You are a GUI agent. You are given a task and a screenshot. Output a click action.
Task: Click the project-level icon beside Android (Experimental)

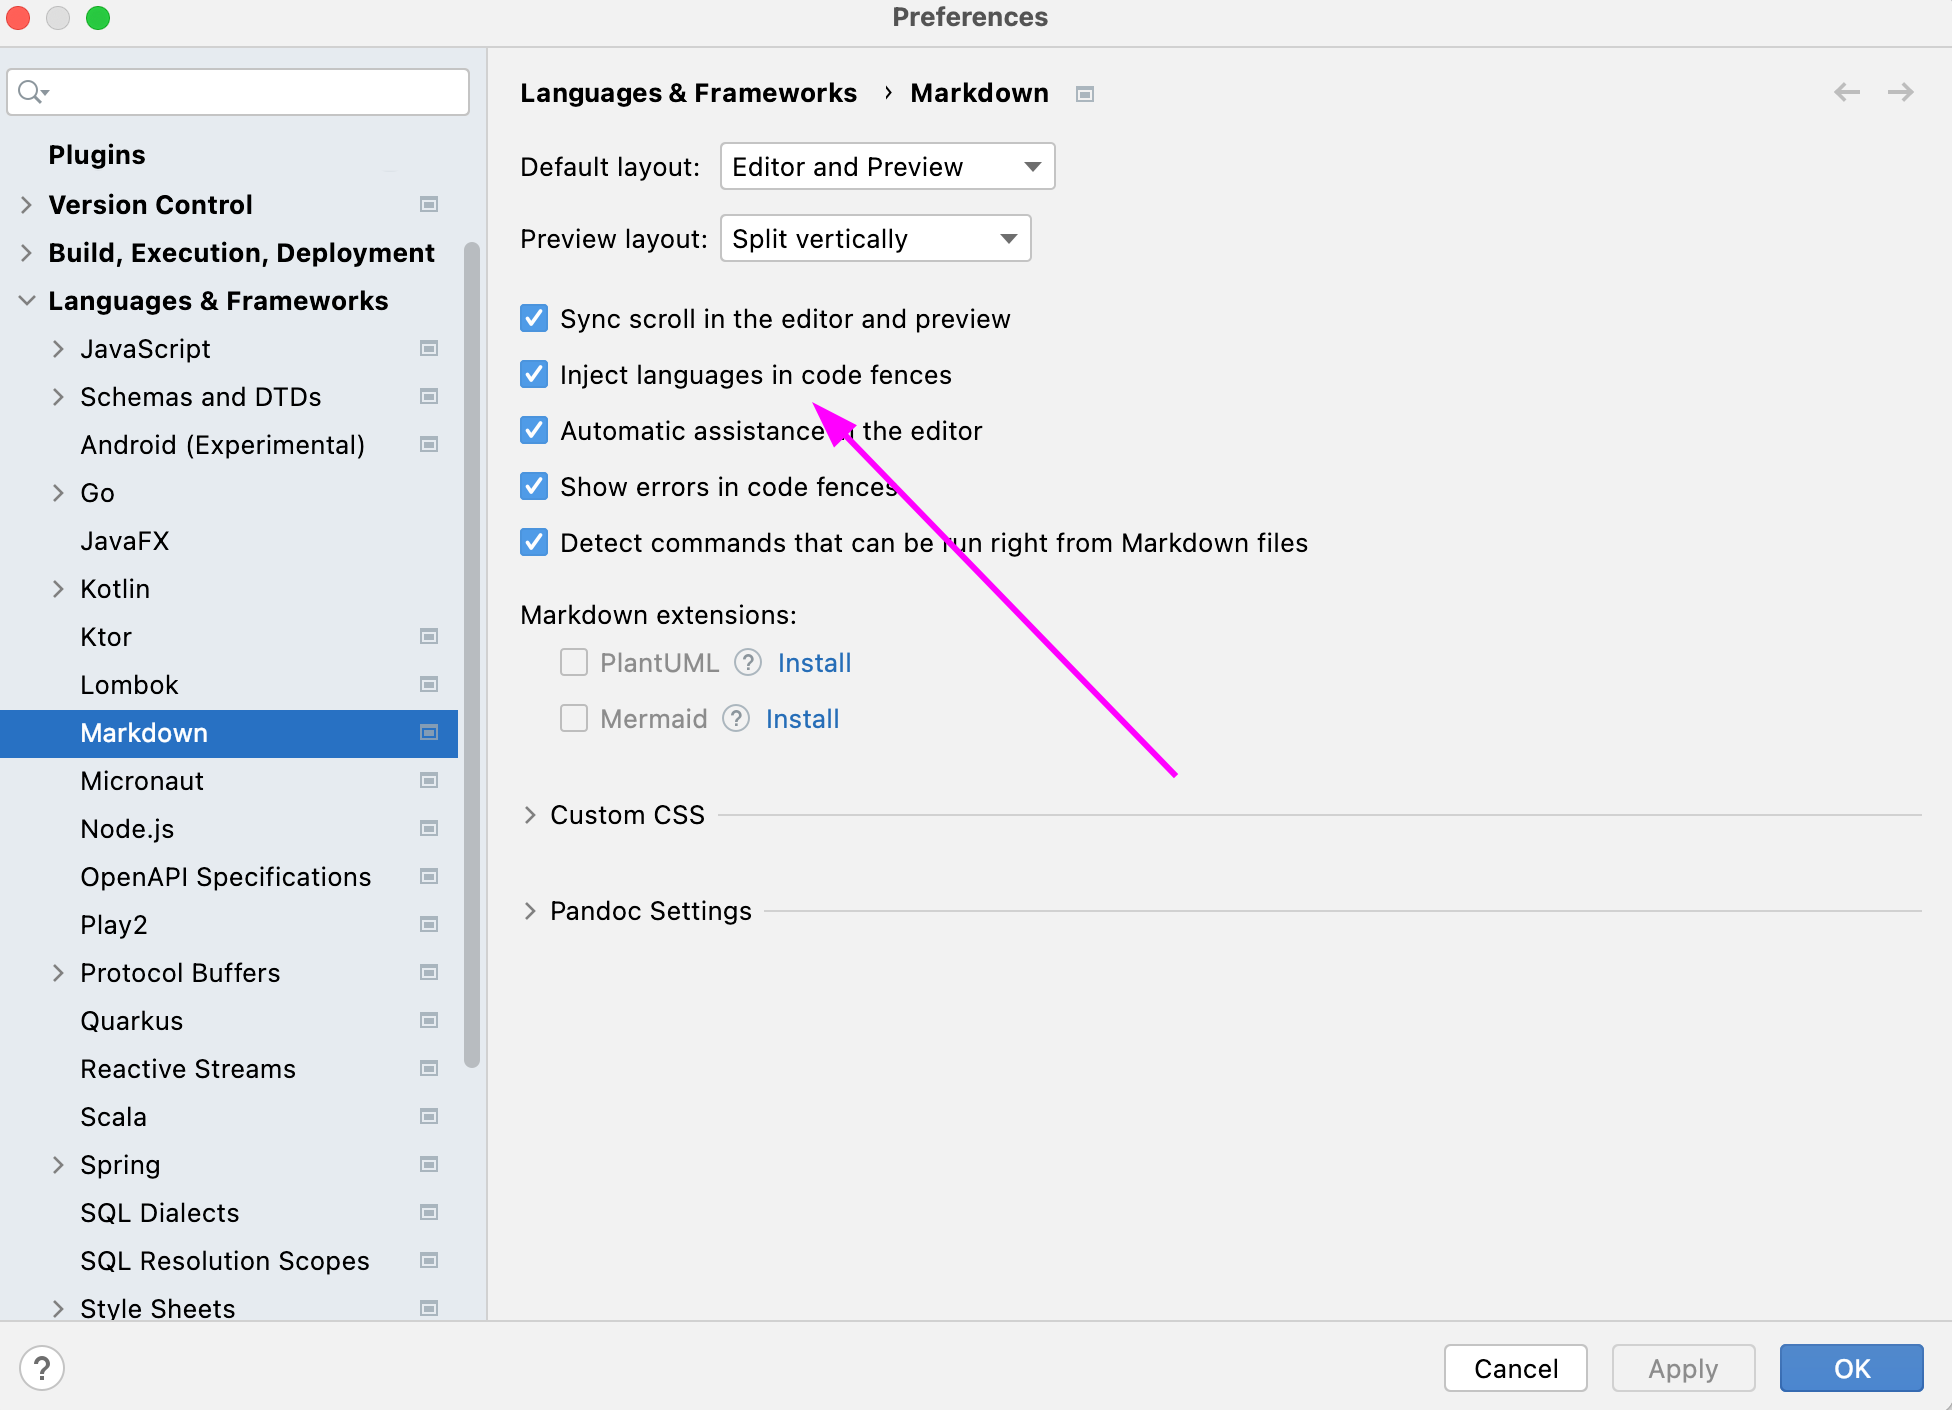[x=429, y=444]
